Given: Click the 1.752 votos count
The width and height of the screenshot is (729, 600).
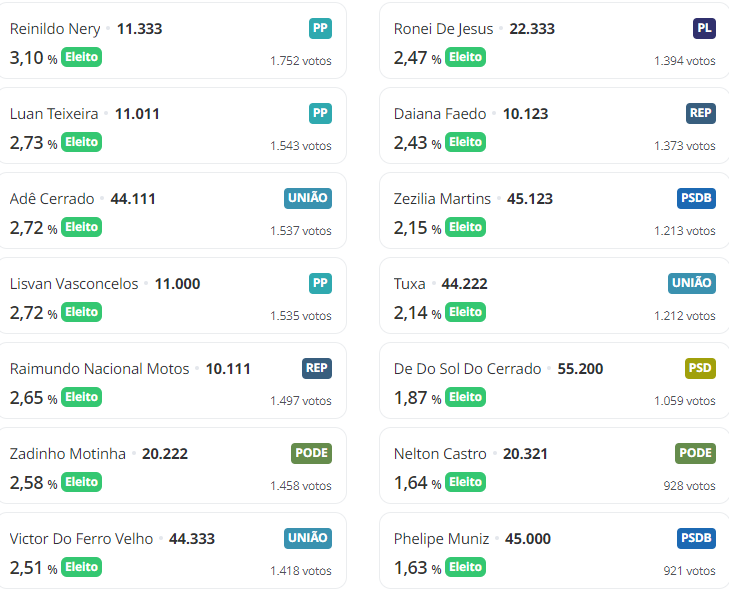Looking at the screenshot, I should pyautogui.click(x=300, y=61).
